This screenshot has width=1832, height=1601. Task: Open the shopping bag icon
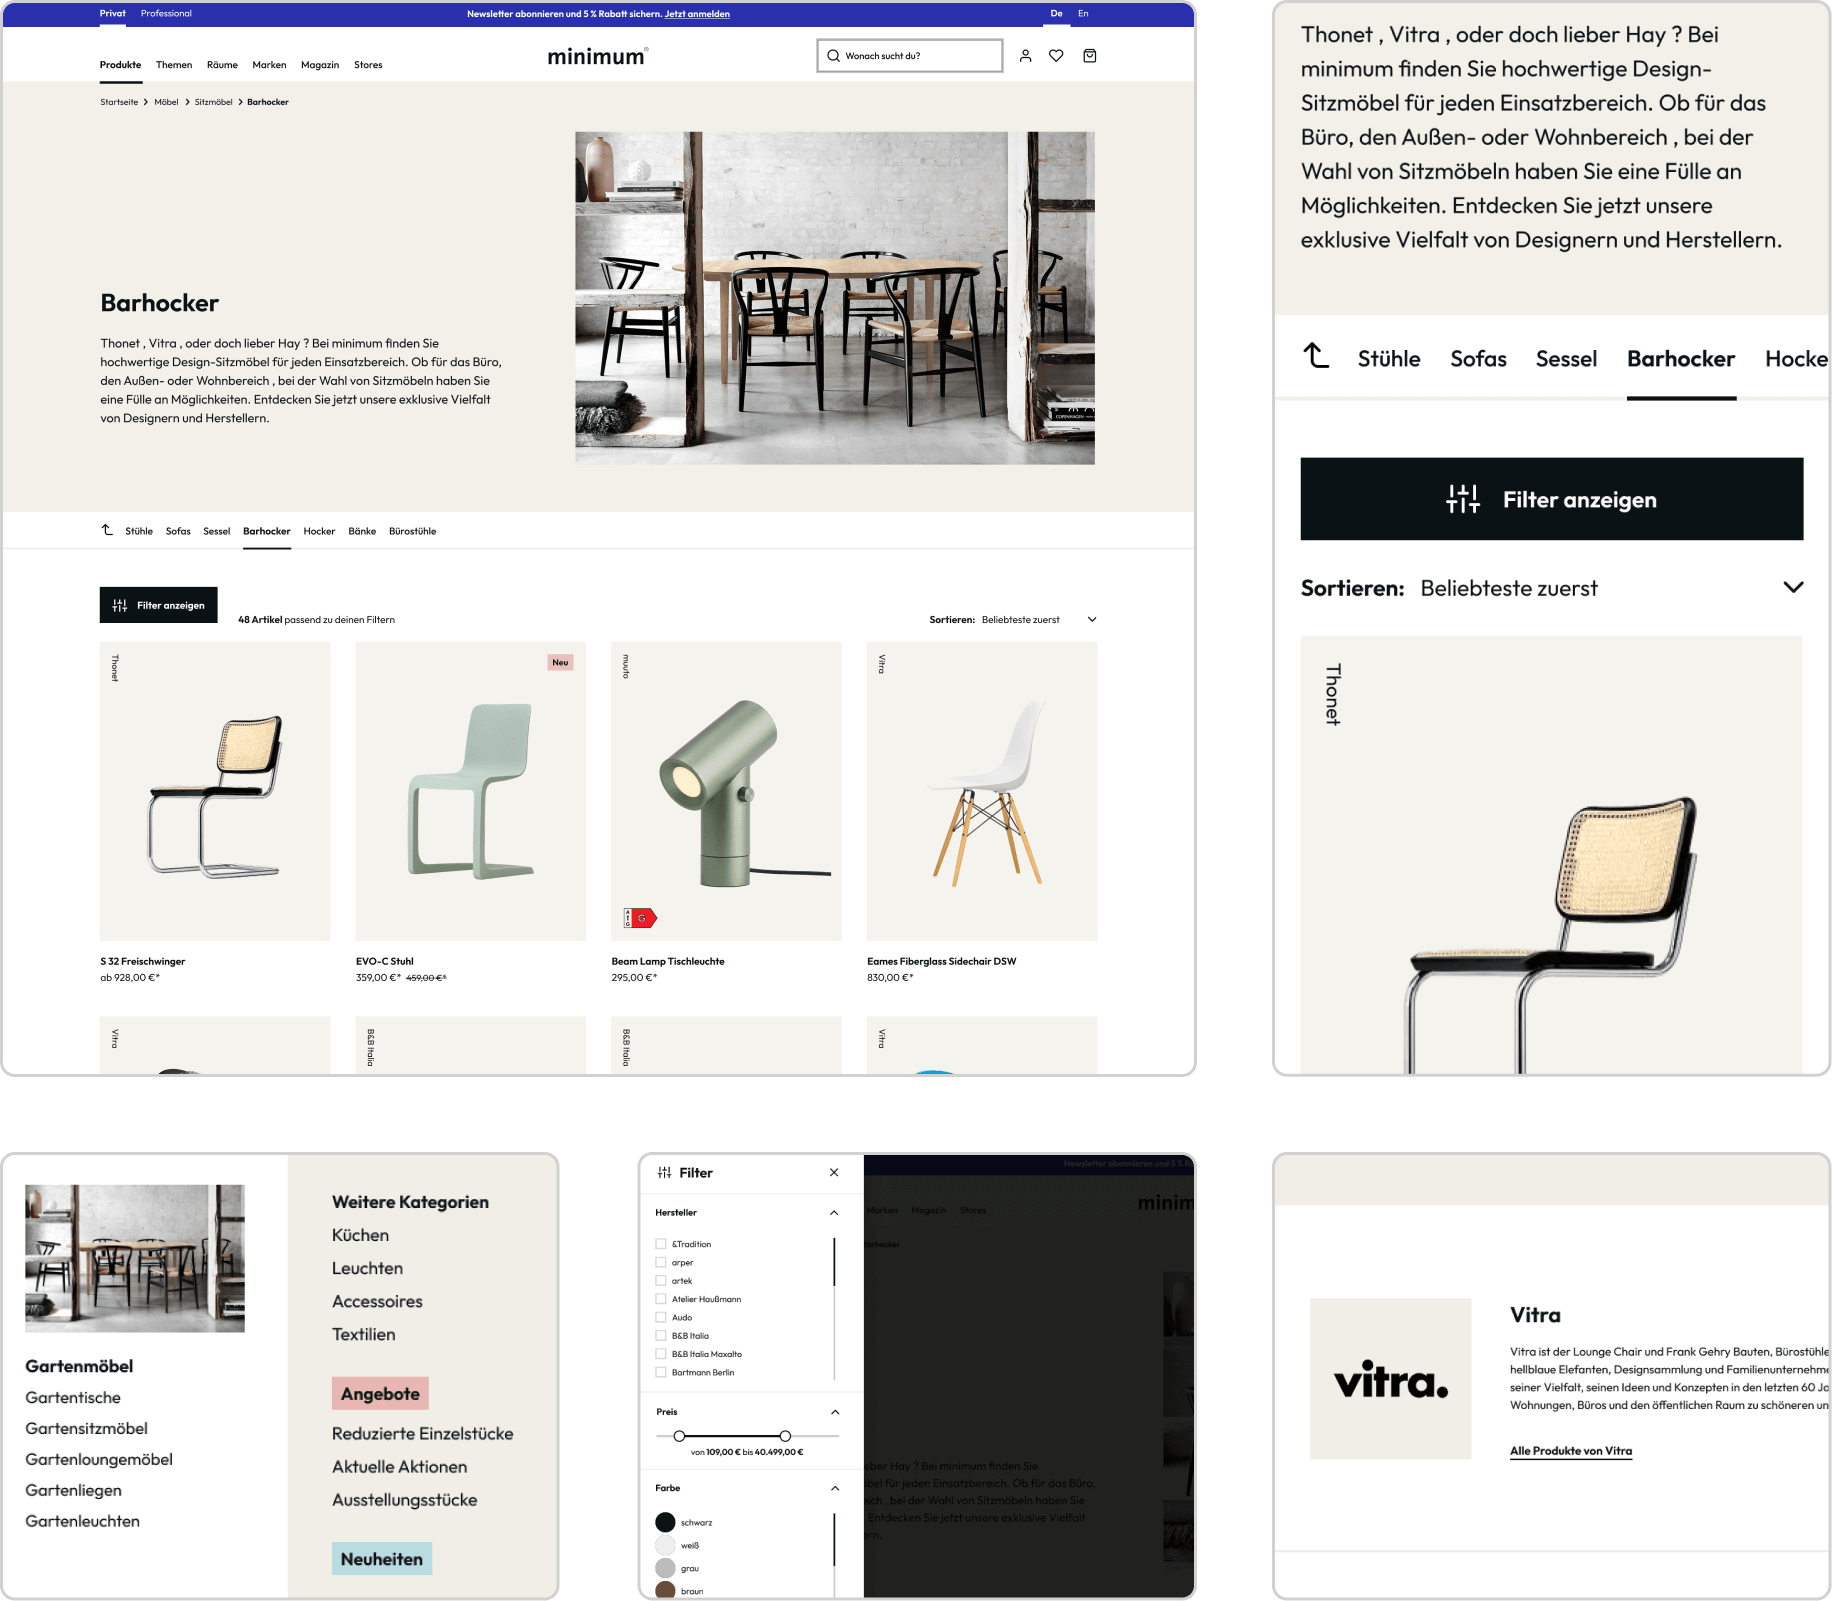1090,56
